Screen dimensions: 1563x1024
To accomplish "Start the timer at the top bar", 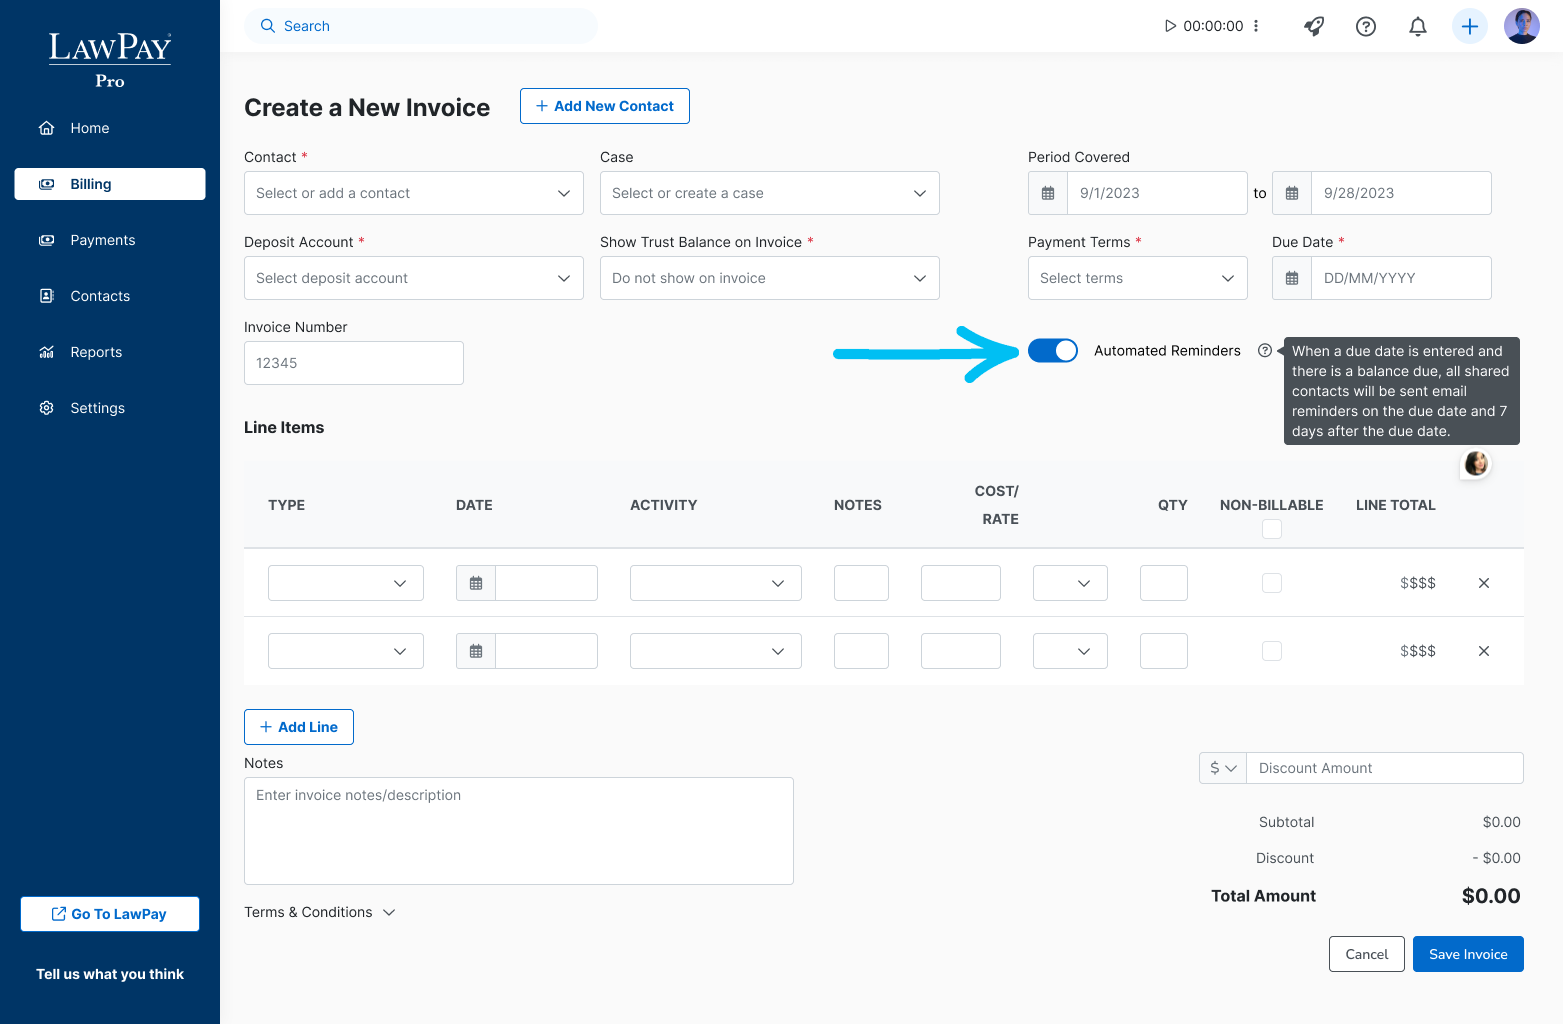I will tap(1170, 26).
